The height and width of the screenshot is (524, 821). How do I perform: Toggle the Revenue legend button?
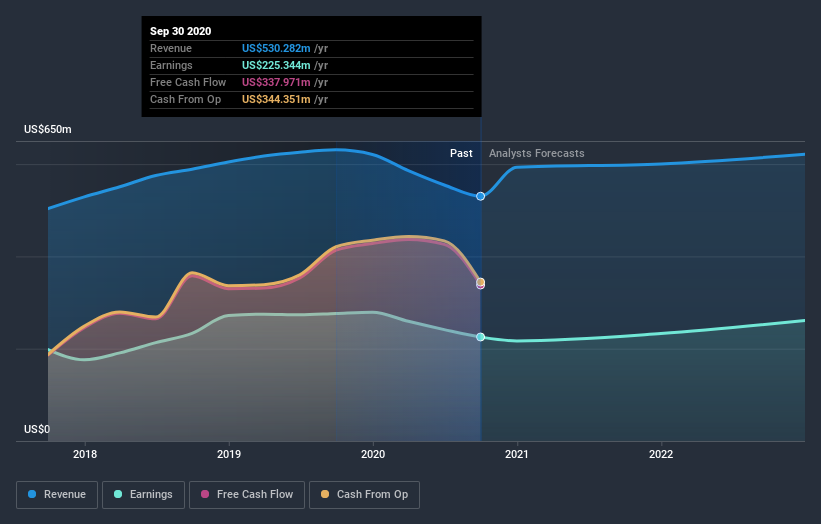(57, 495)
